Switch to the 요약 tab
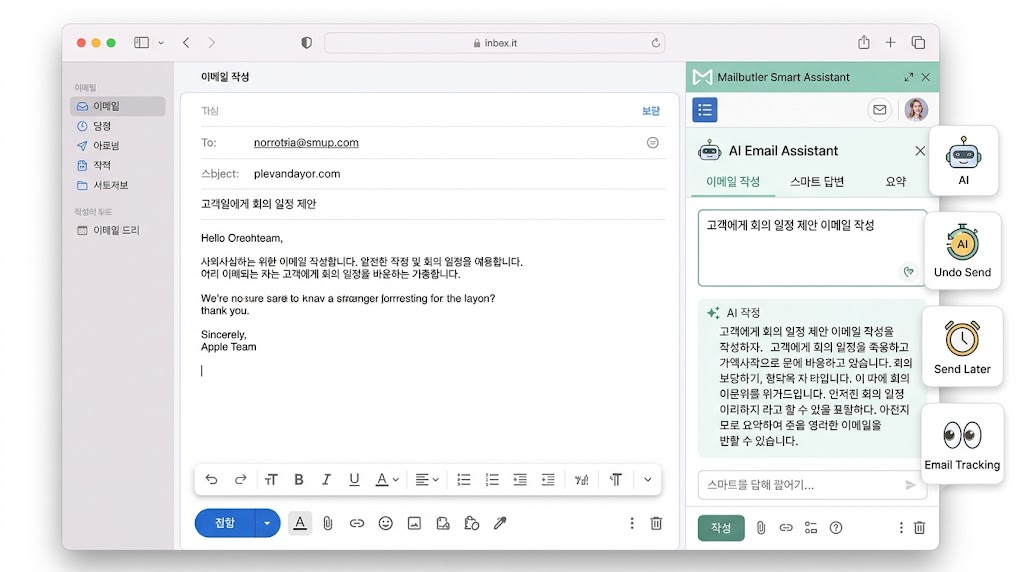Screen dimensions: 1024x572 pyautogui.click(x=895, y=182)
